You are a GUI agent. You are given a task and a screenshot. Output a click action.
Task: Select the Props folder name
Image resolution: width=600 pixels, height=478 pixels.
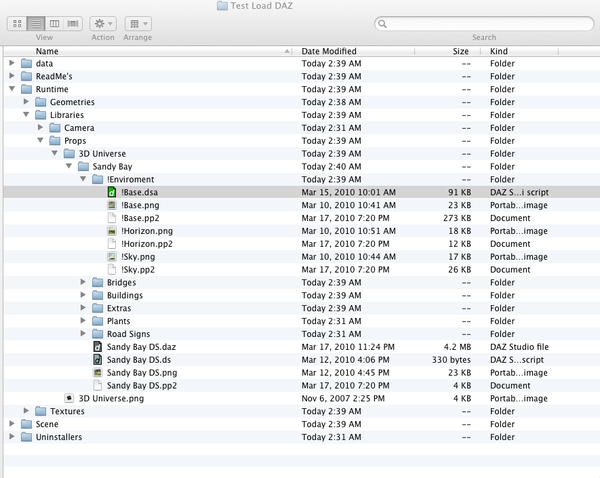click(75, 141)
